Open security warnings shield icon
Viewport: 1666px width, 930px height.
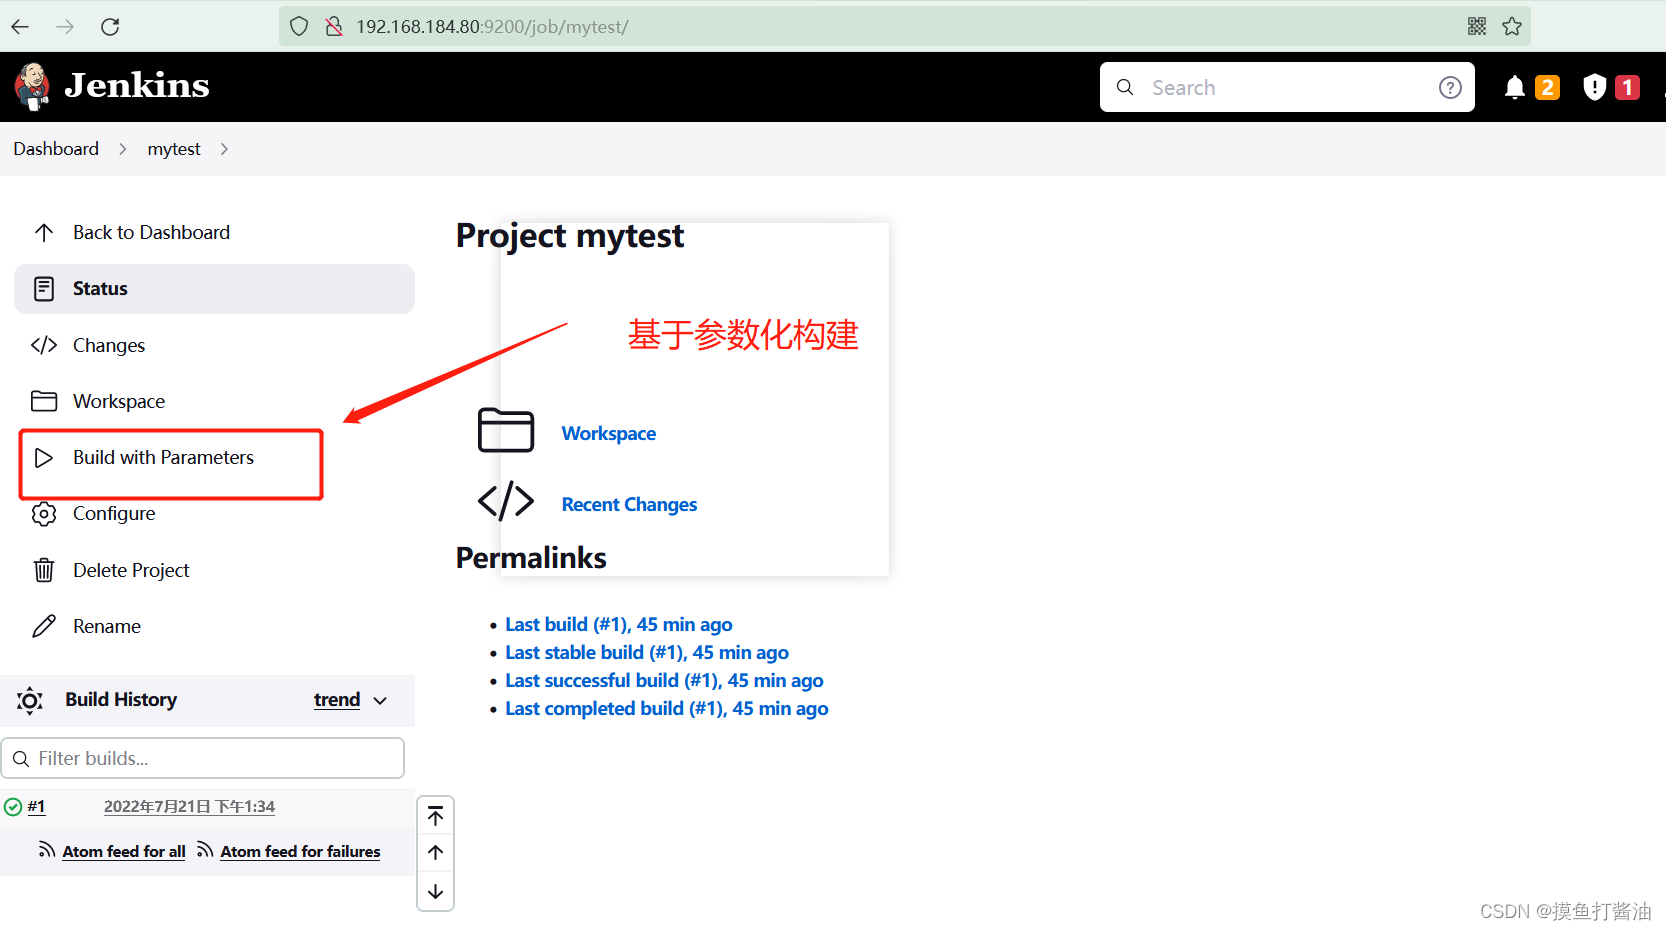point(1595,88)
